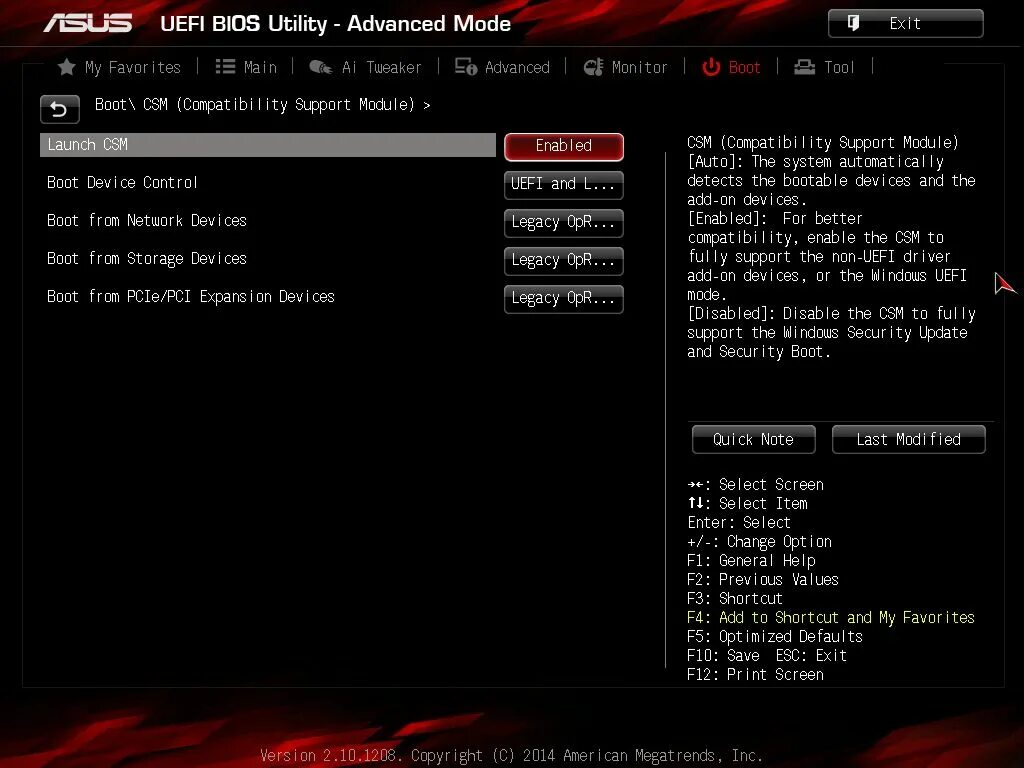
Task: Open the Ai Tweaker tab
Action: [x=365, y=67]
